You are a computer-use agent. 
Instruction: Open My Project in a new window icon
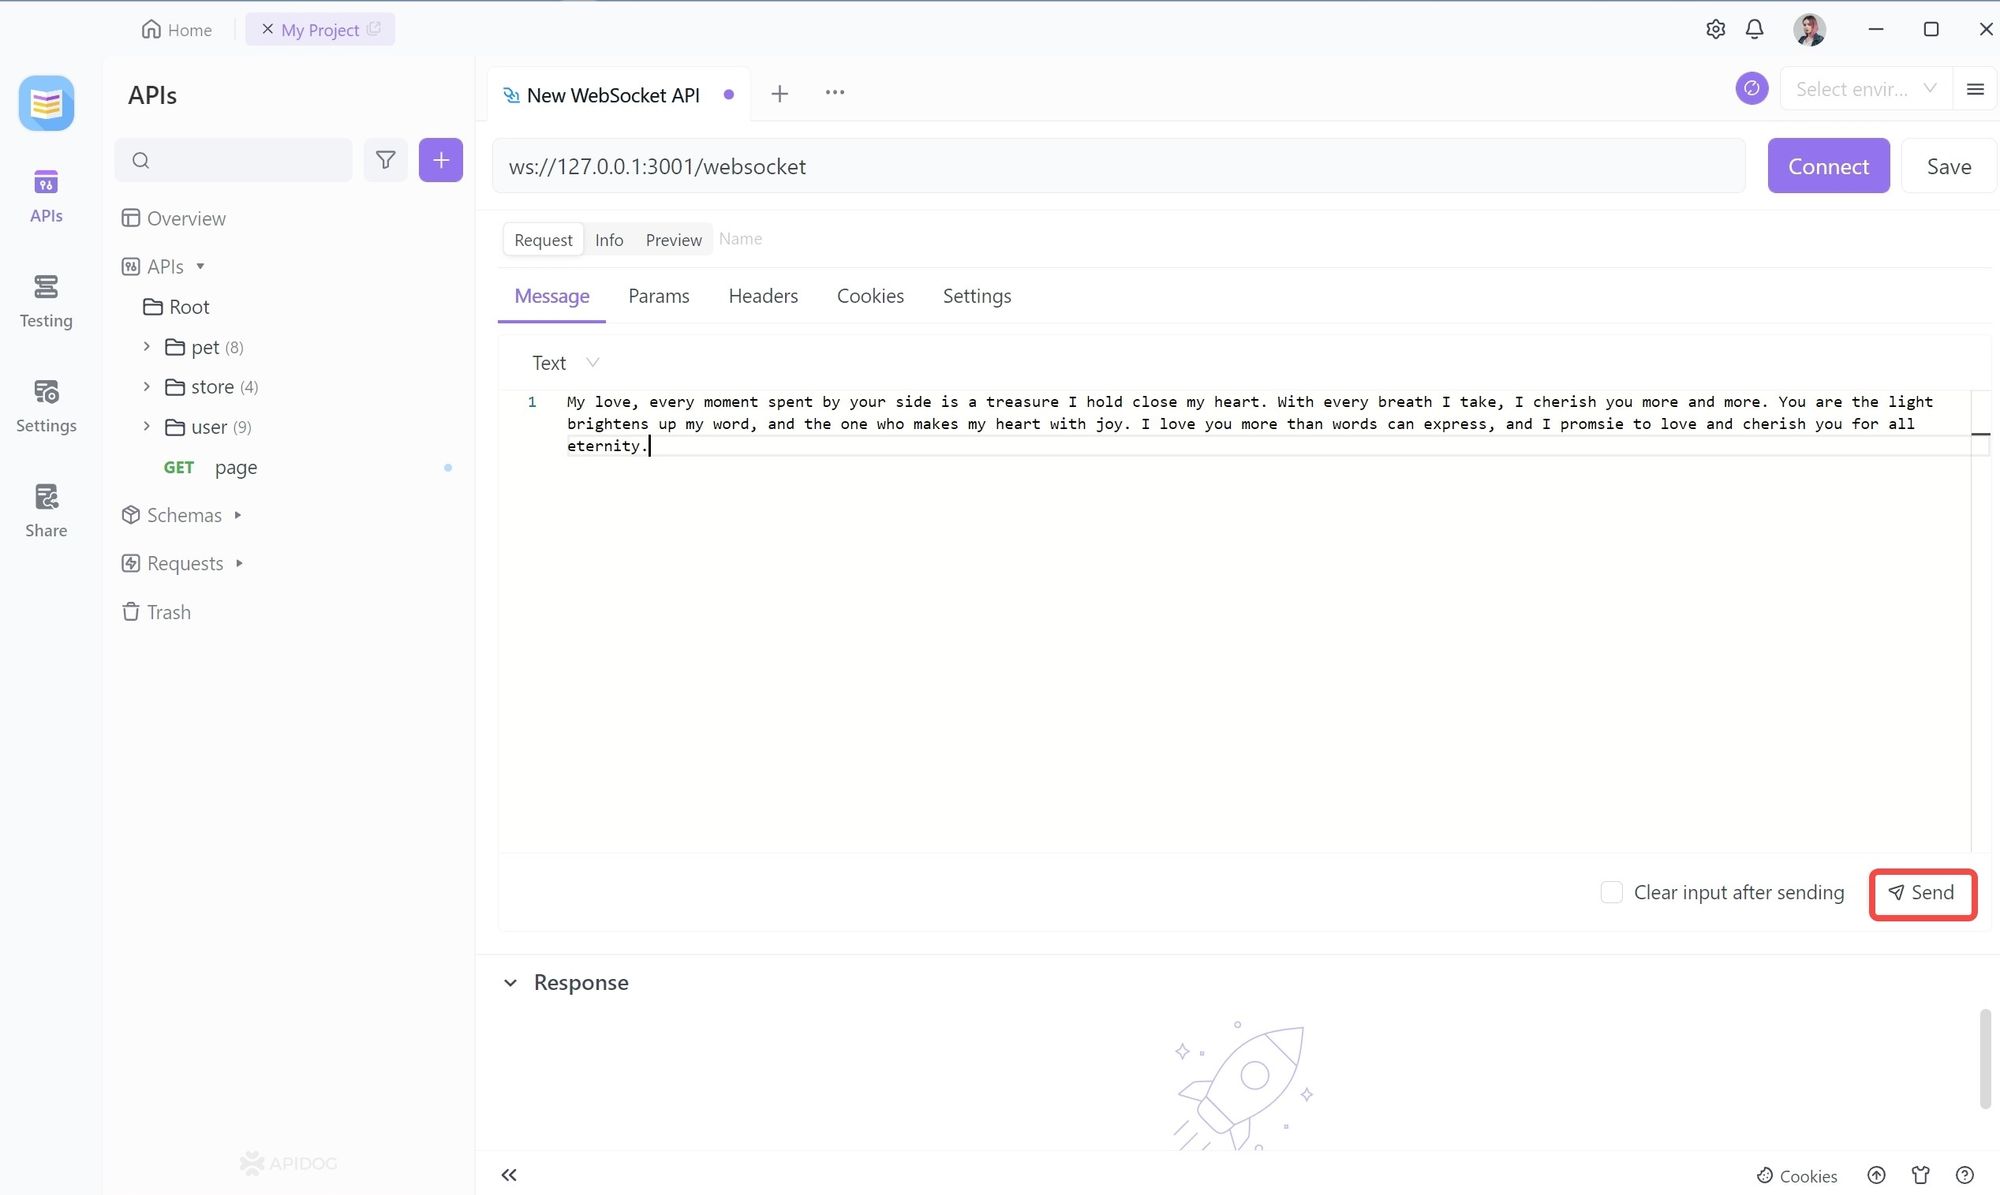coord(374,29)
